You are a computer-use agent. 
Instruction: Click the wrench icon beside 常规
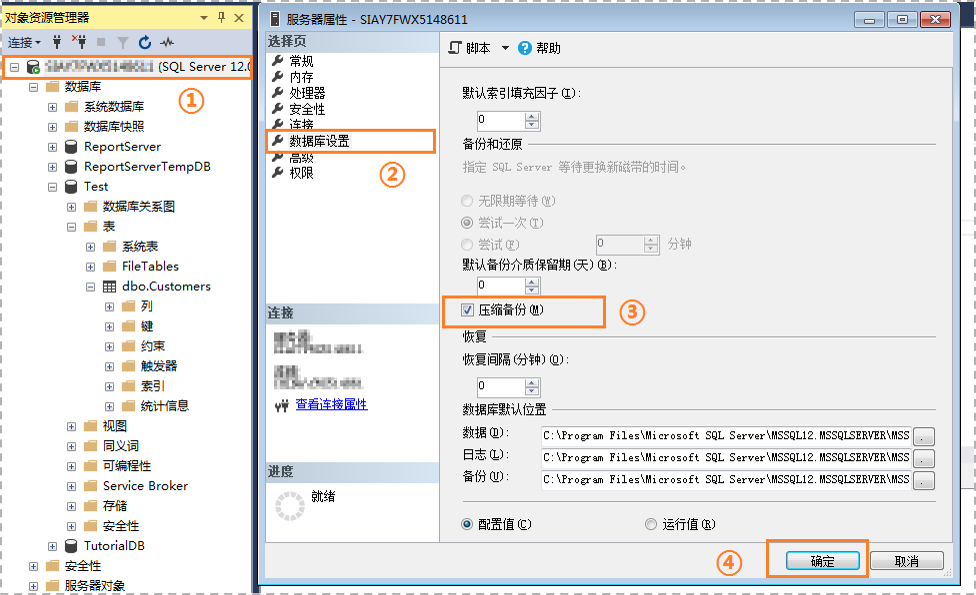pos(278,61)
